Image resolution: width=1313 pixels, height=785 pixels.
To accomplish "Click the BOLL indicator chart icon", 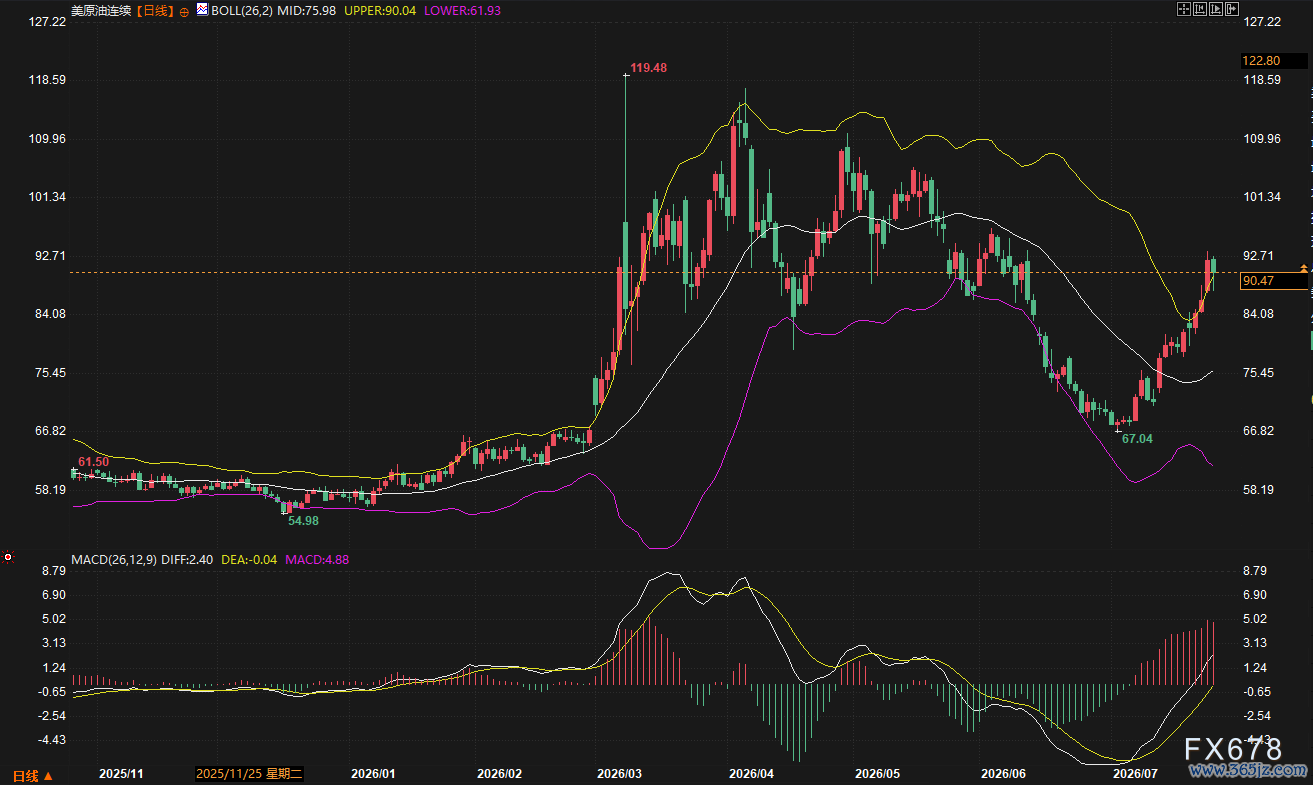I will coord(201,10).
